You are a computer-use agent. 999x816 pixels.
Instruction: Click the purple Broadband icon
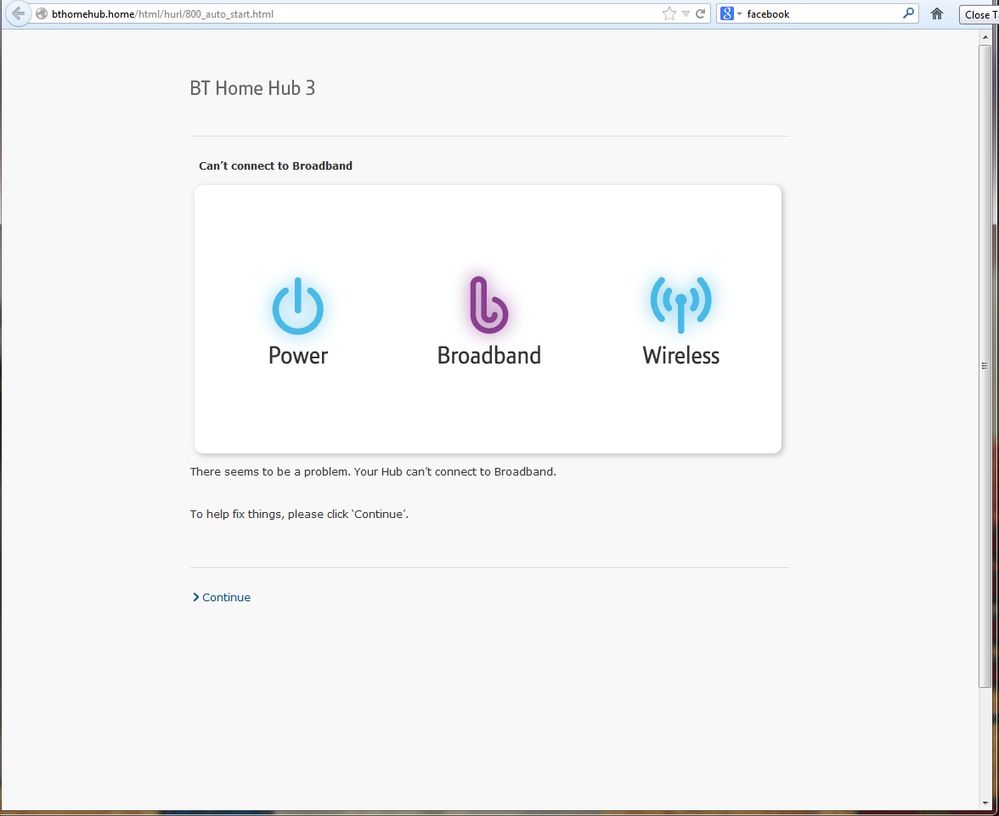click(489, 305)
